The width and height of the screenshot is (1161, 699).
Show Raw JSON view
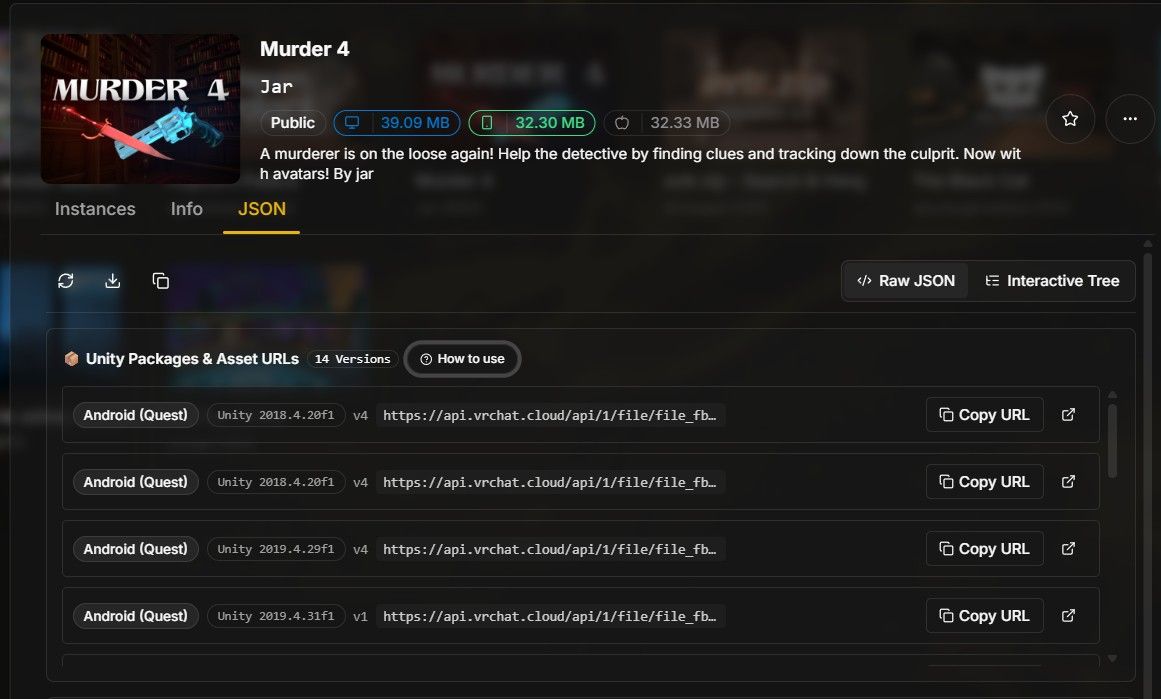pyautogui.click(x=906, y=281)
